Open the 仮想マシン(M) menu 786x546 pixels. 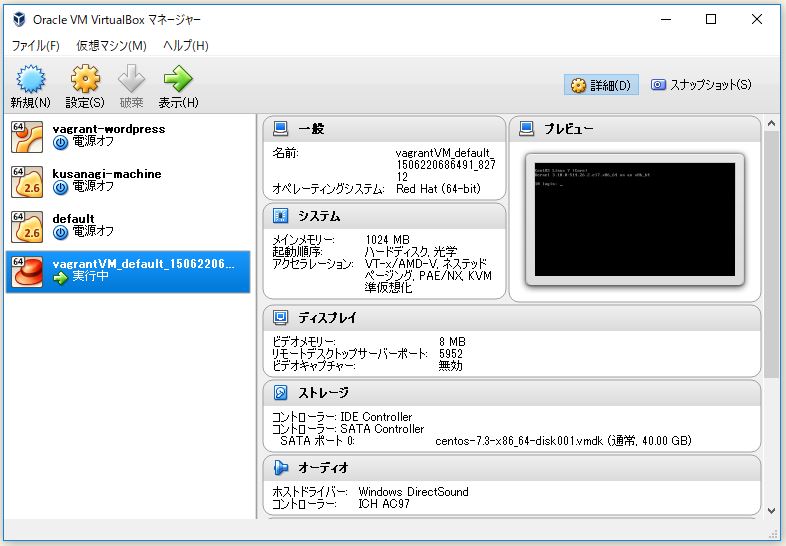coord(111,46)
